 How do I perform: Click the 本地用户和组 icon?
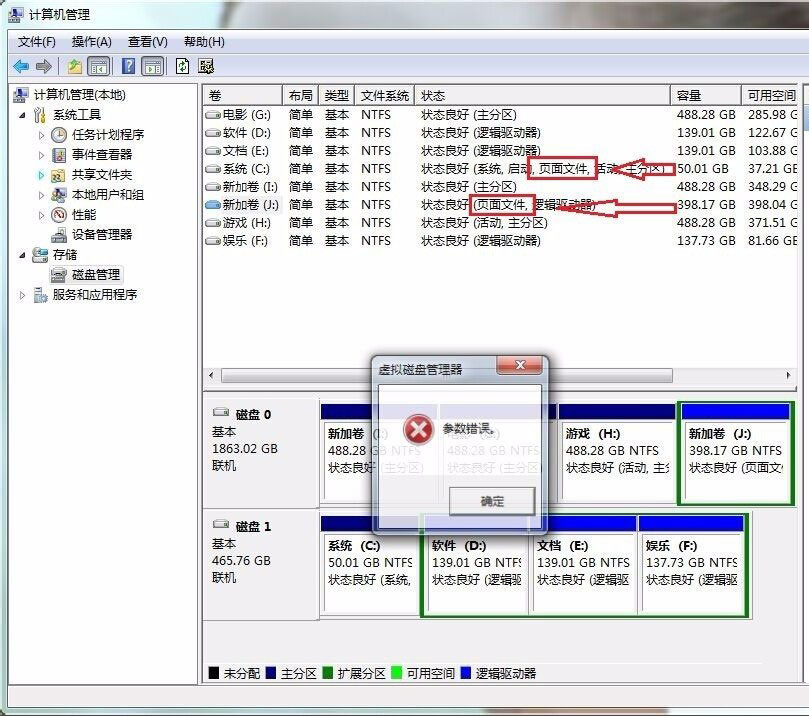point(59,195)
